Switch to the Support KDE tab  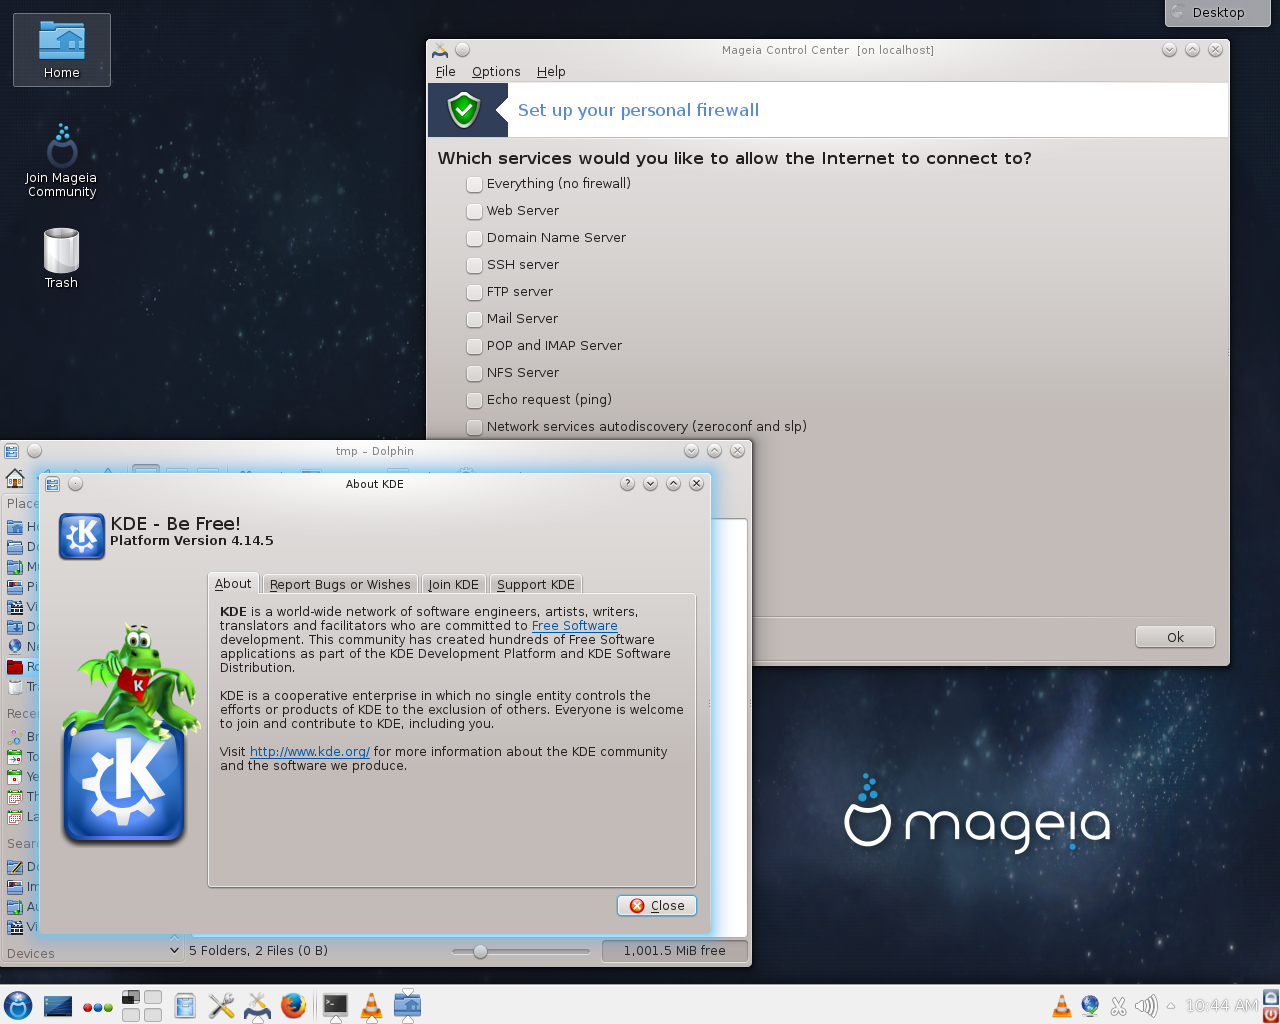(x=536, y=585)
